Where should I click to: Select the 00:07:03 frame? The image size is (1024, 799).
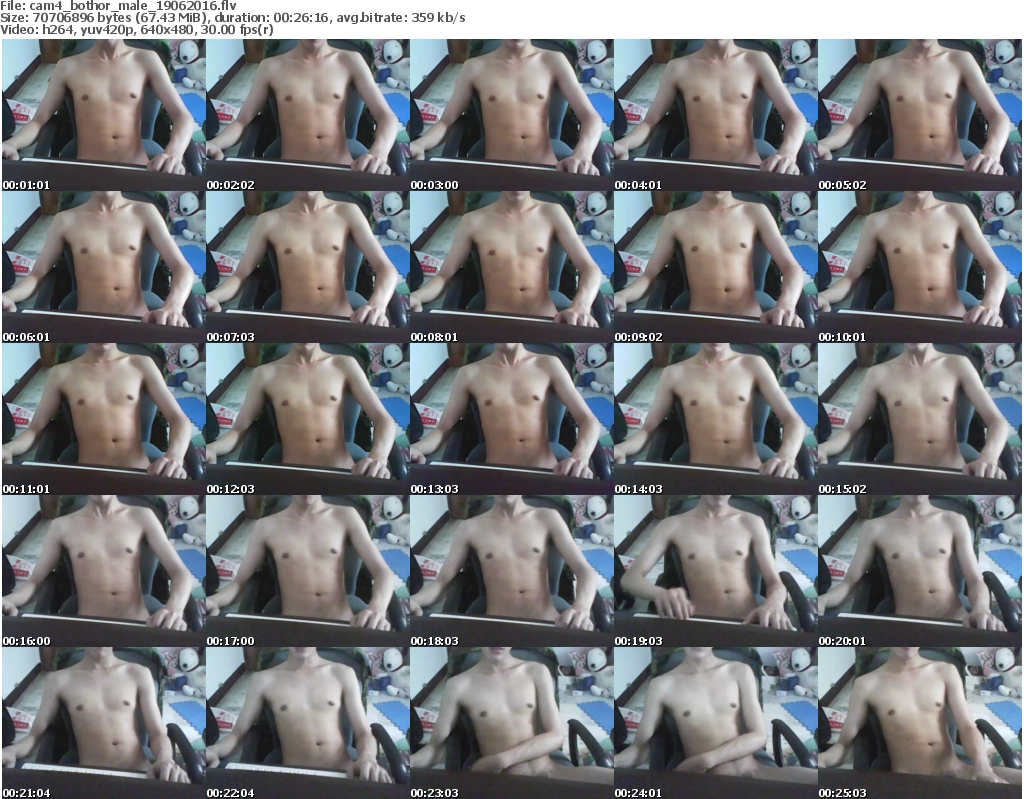click(x=308, y=267)
